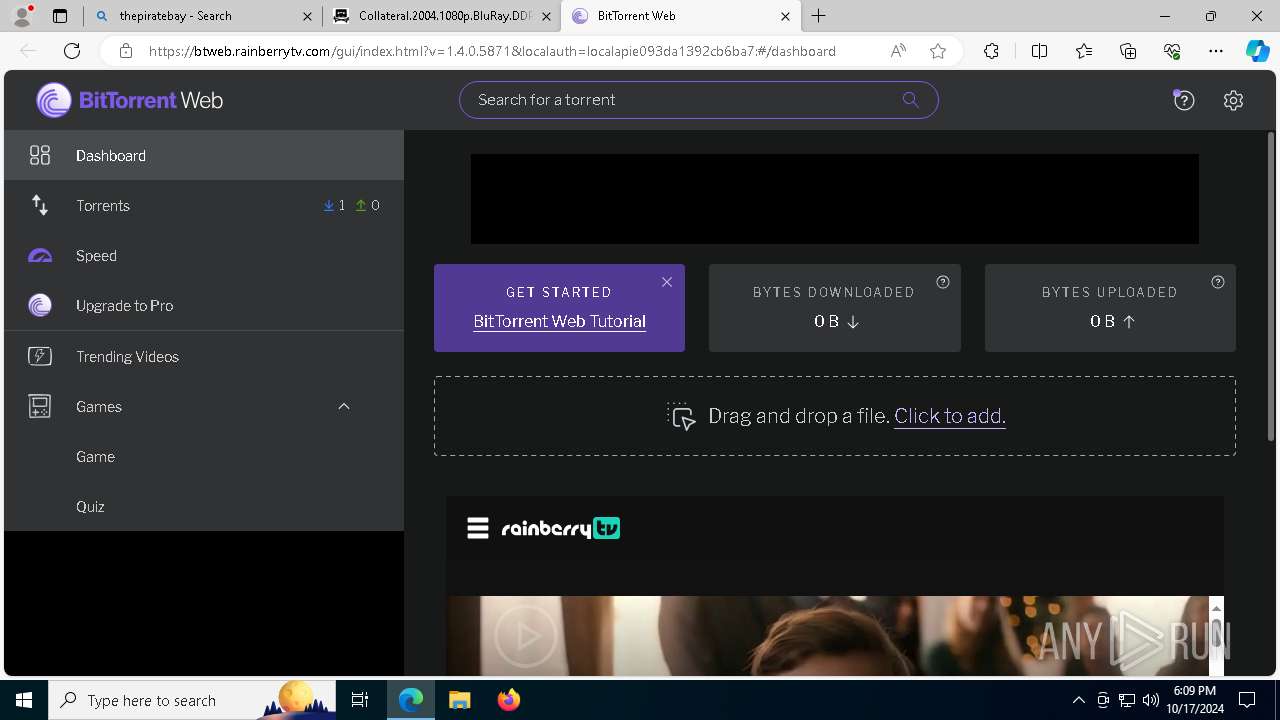Open the settings gear icon

[x=1233, y=100]
